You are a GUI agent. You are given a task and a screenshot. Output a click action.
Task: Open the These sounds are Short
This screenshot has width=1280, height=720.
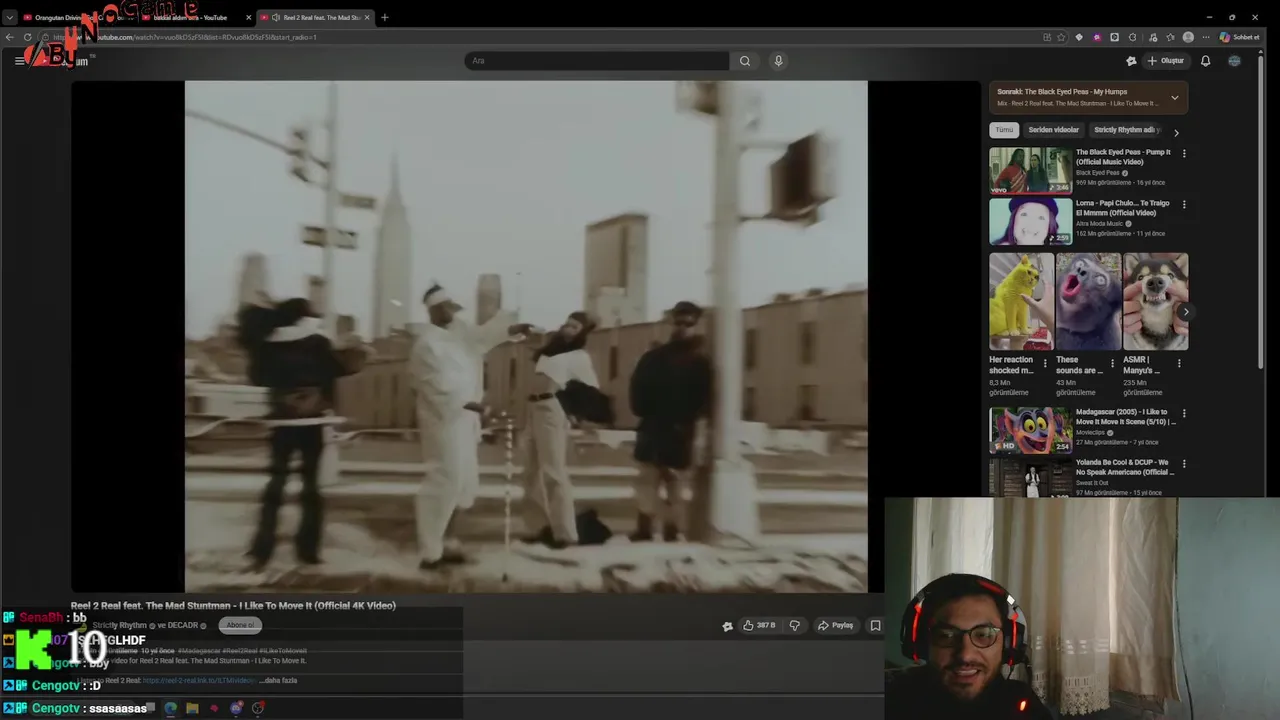1088,301
